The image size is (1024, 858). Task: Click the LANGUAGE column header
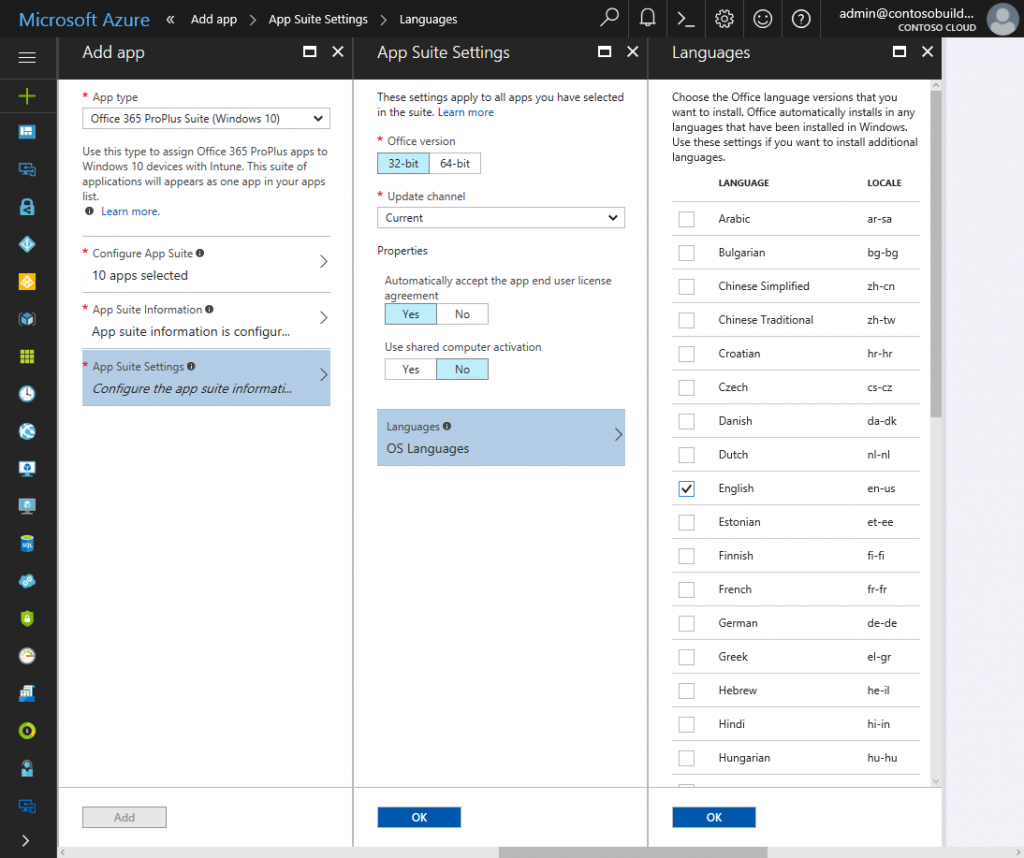point(743,183)
